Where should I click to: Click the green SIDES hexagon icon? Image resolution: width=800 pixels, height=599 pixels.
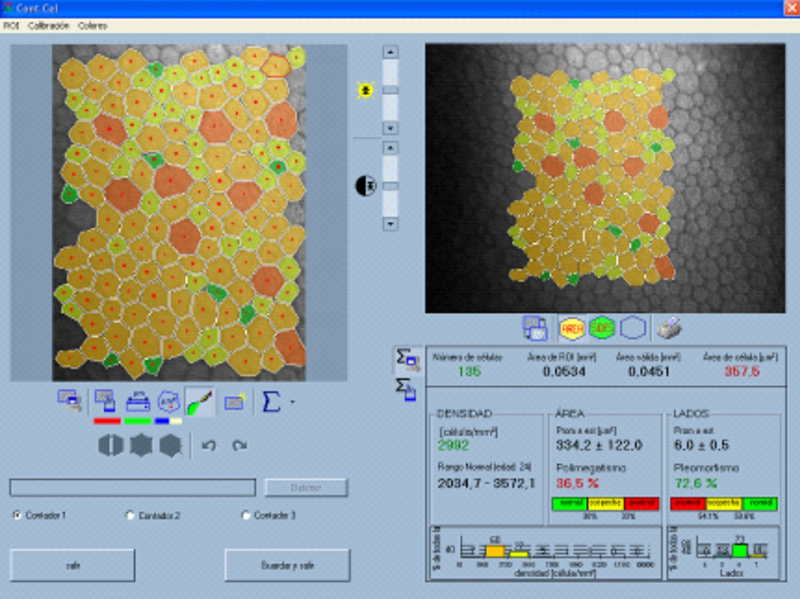[x=602, y=327]
